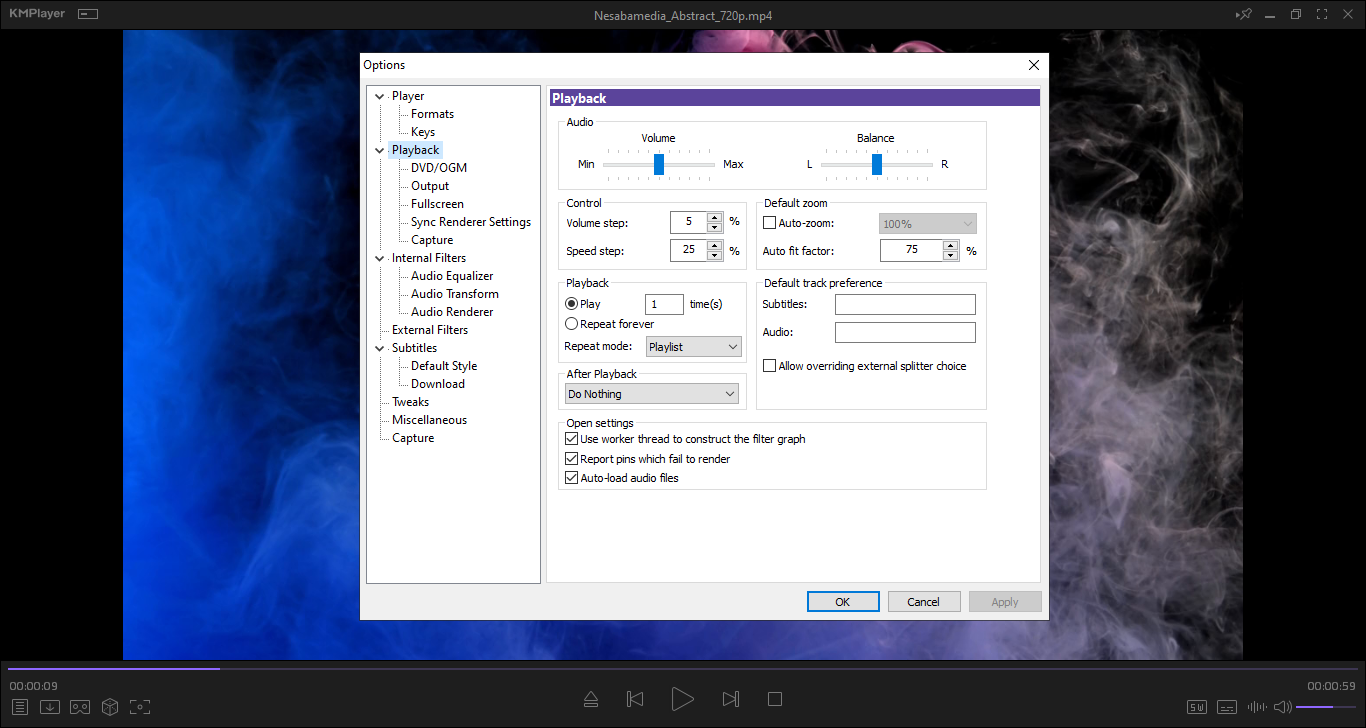Click the 3D cube icon
Viewport: 1366px width, 728px height.
[x=110, y=707]
